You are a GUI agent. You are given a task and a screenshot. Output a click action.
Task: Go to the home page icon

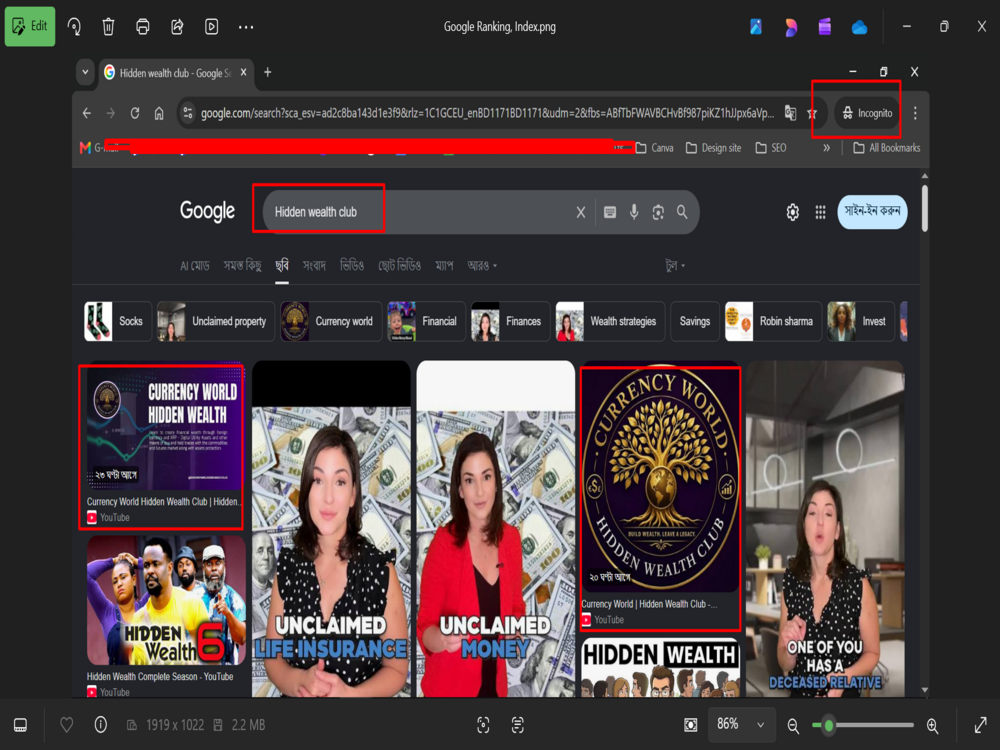click(159, 114)
